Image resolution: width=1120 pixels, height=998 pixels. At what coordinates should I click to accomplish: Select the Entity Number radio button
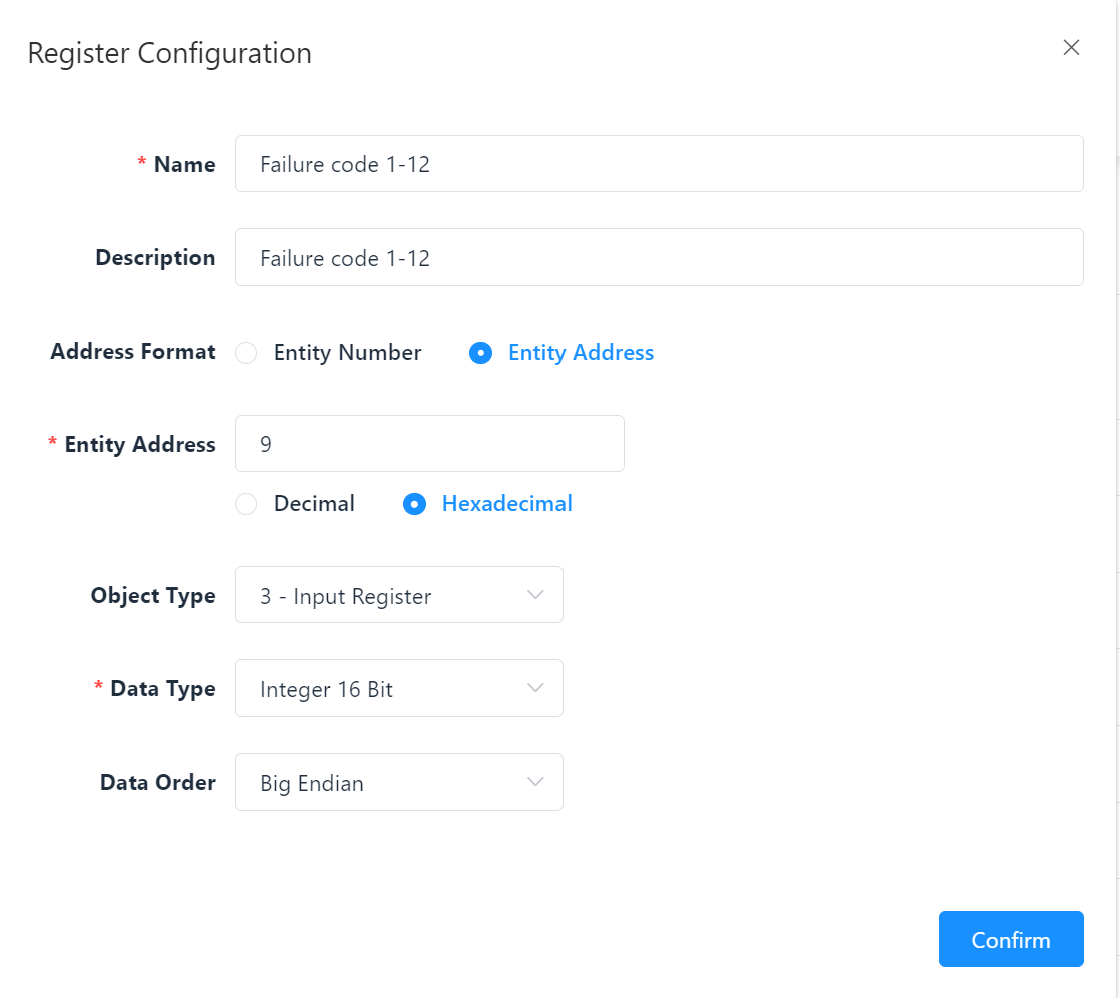[x=246, y=353]
